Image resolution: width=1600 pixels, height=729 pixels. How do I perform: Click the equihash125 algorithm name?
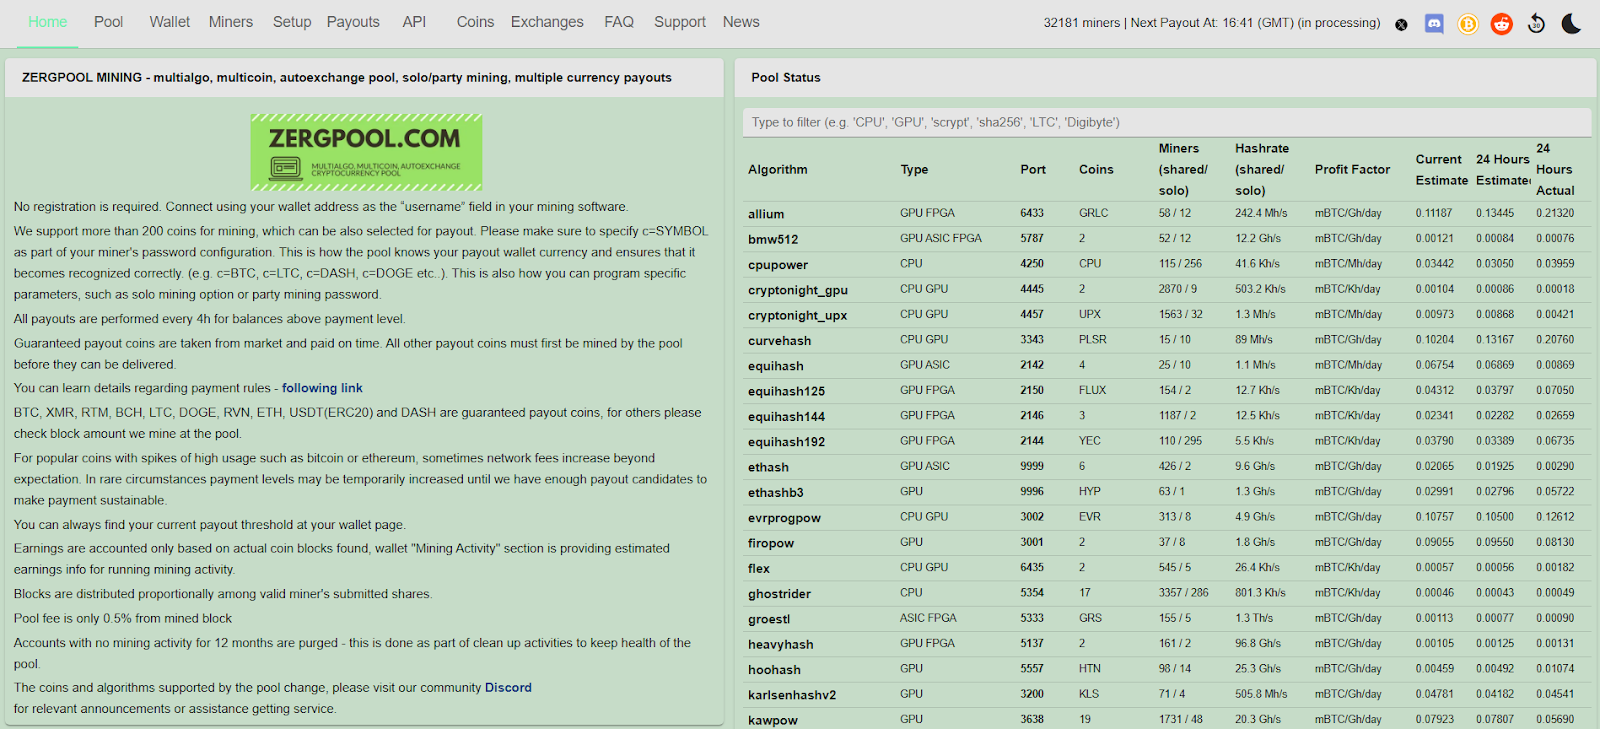click(x=786, y=391)
